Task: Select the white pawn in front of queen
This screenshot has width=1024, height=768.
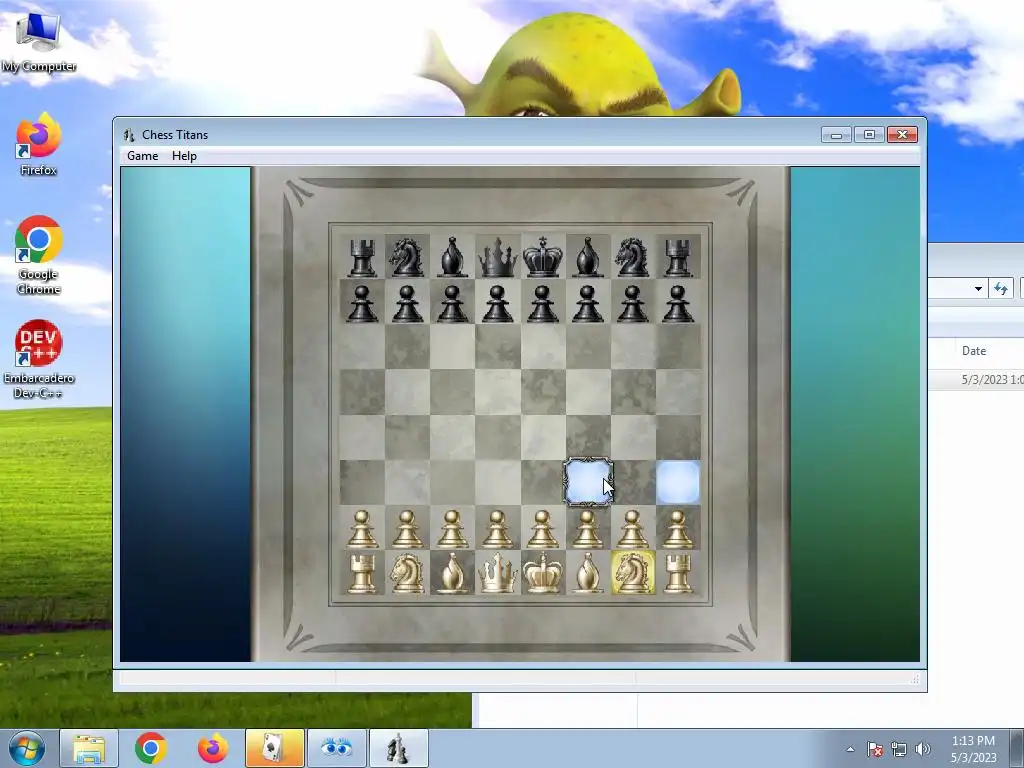Action: pos(498,529)
